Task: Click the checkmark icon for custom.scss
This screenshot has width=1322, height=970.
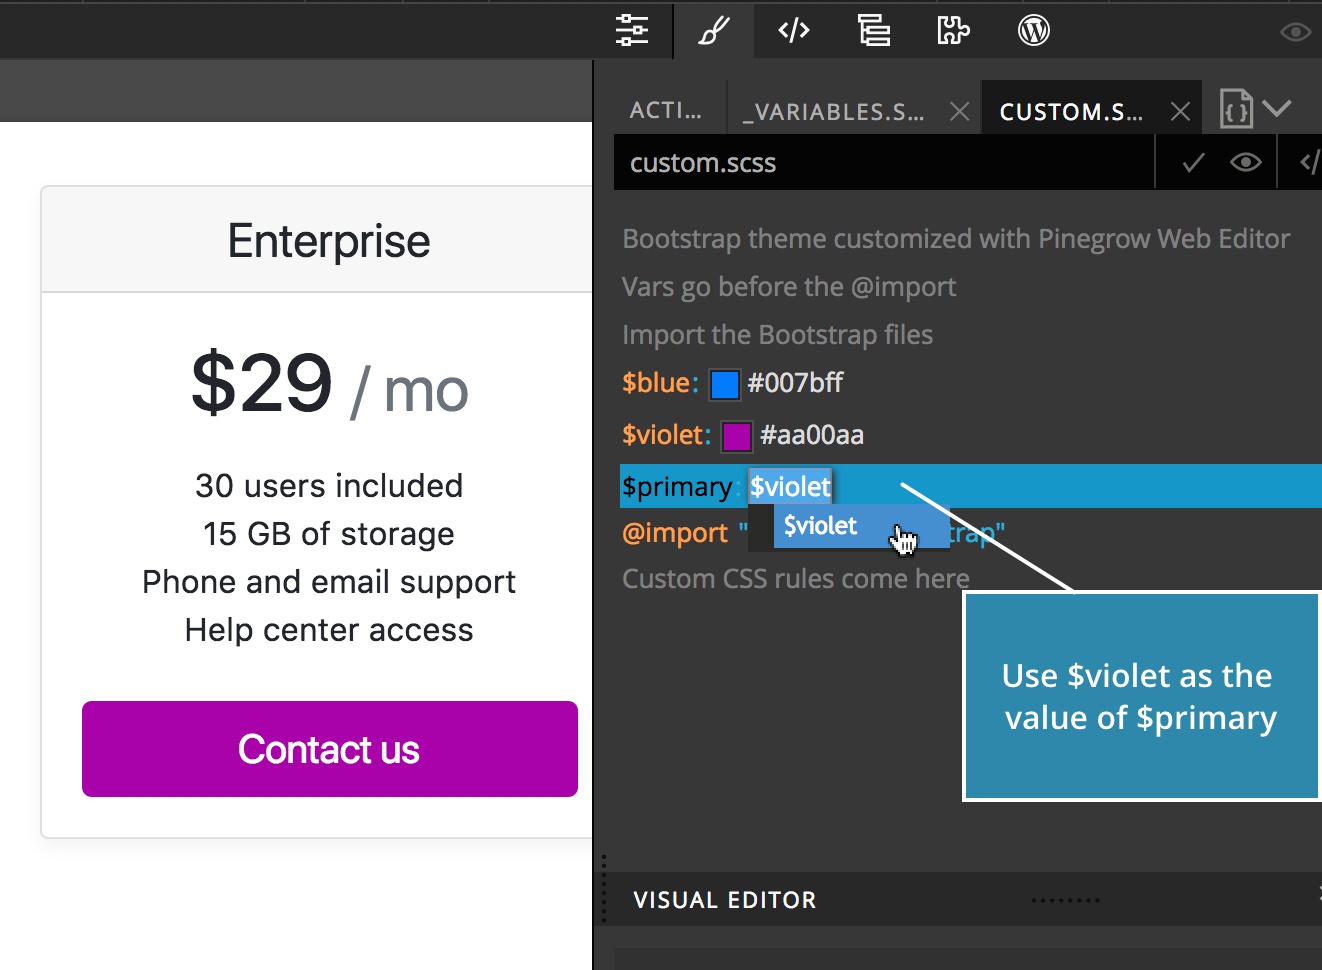Action: (x=1193, y=163)
